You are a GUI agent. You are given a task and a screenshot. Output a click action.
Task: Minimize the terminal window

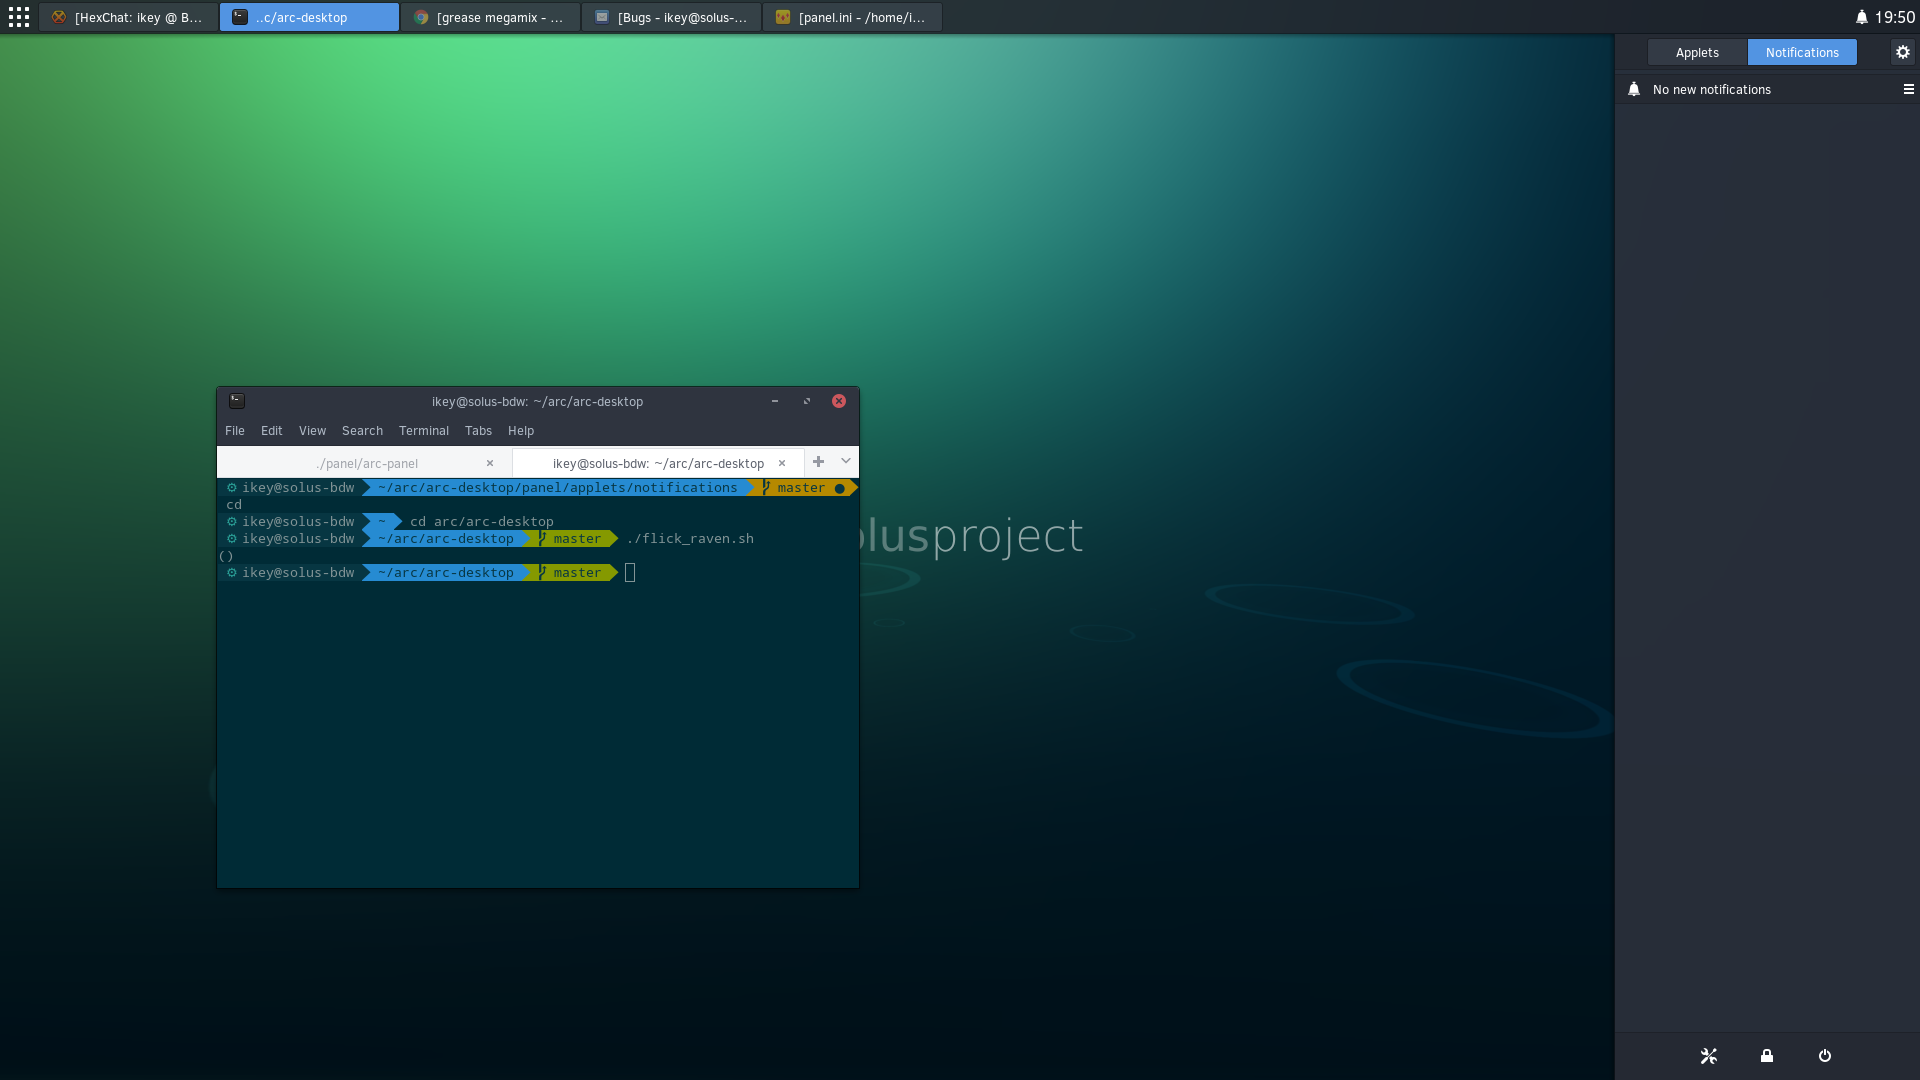pyautogui.click(x=775, y=401)
